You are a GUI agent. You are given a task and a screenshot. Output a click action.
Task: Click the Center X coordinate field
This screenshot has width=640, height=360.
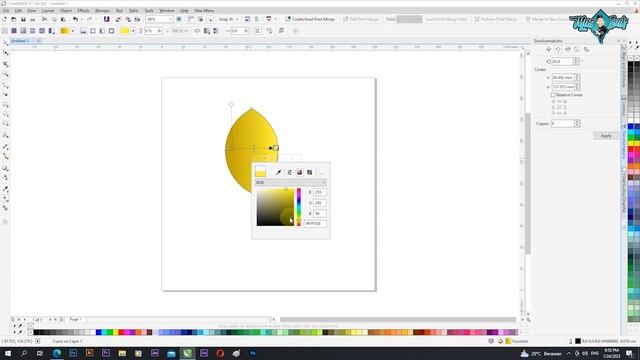click(x=563, y=77)
